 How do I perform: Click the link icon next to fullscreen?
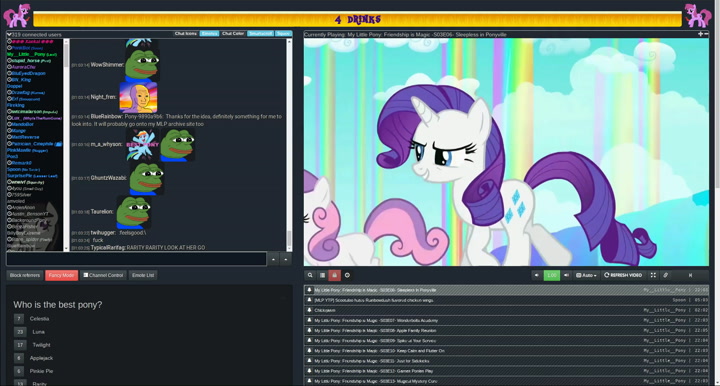[665, 275]
